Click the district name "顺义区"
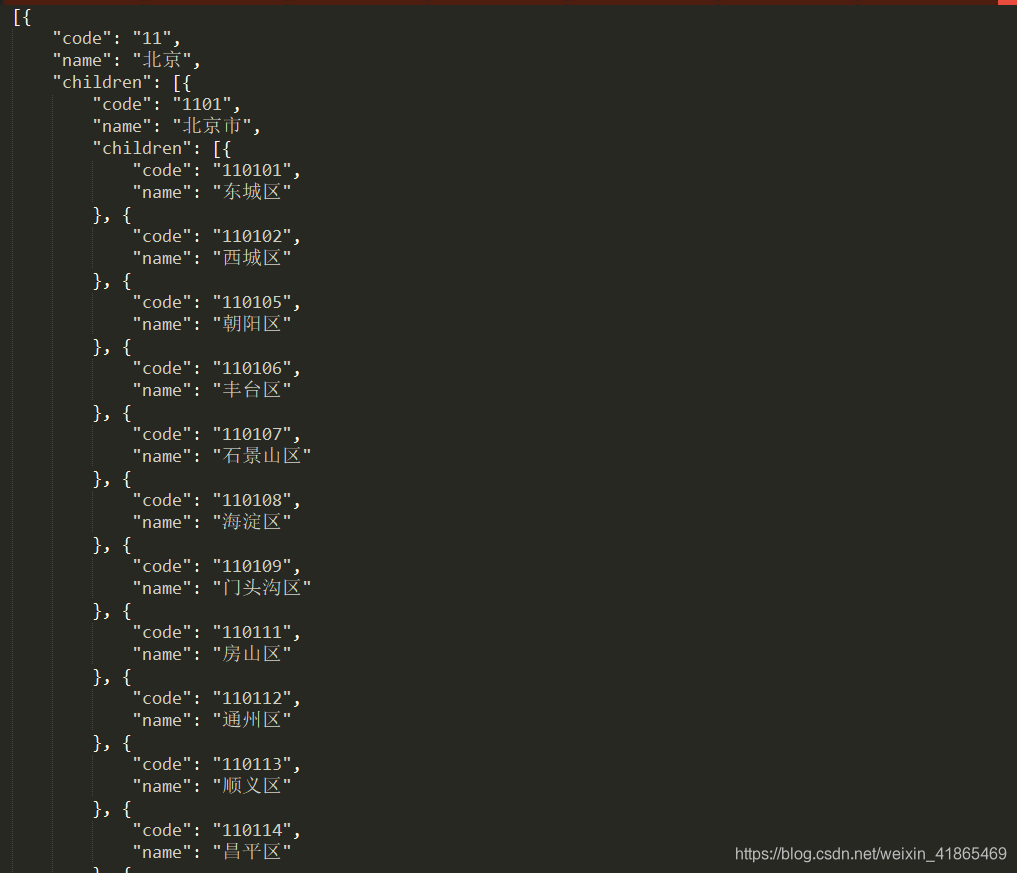 (252, 787)
